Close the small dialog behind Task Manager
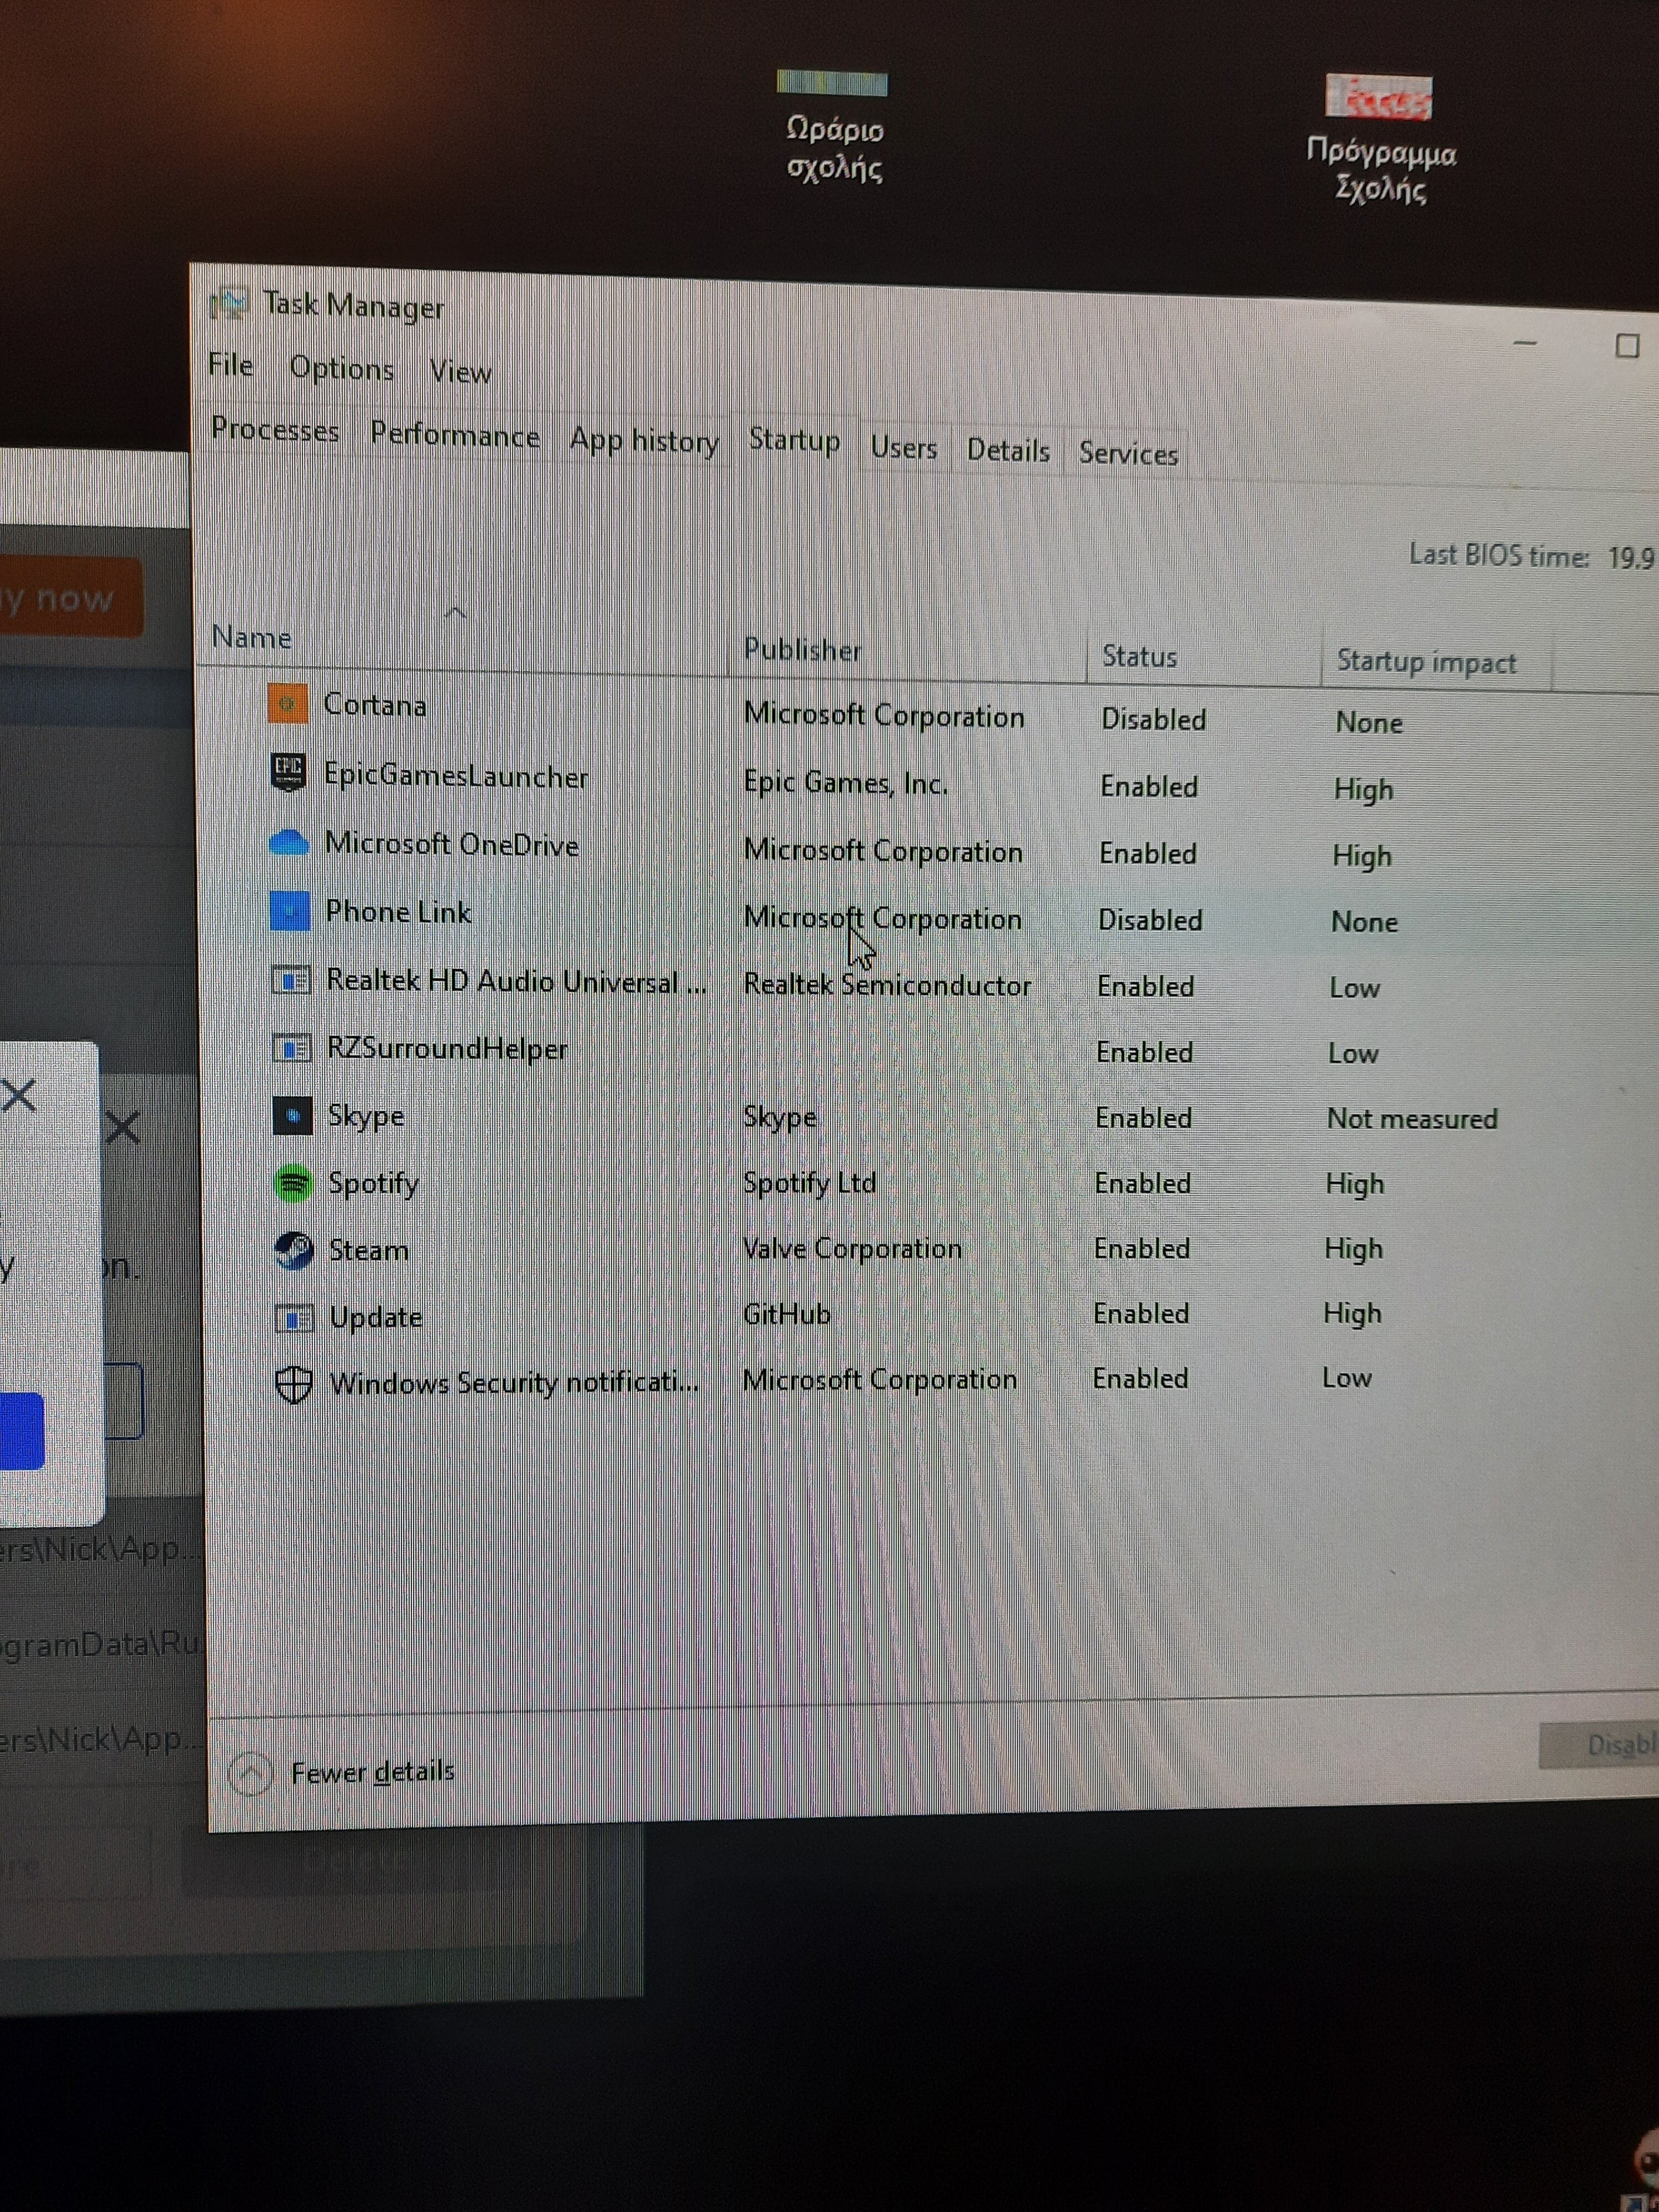Image resolution: width=1659 pixels, height=2212 pixels. coord(18,1096)
